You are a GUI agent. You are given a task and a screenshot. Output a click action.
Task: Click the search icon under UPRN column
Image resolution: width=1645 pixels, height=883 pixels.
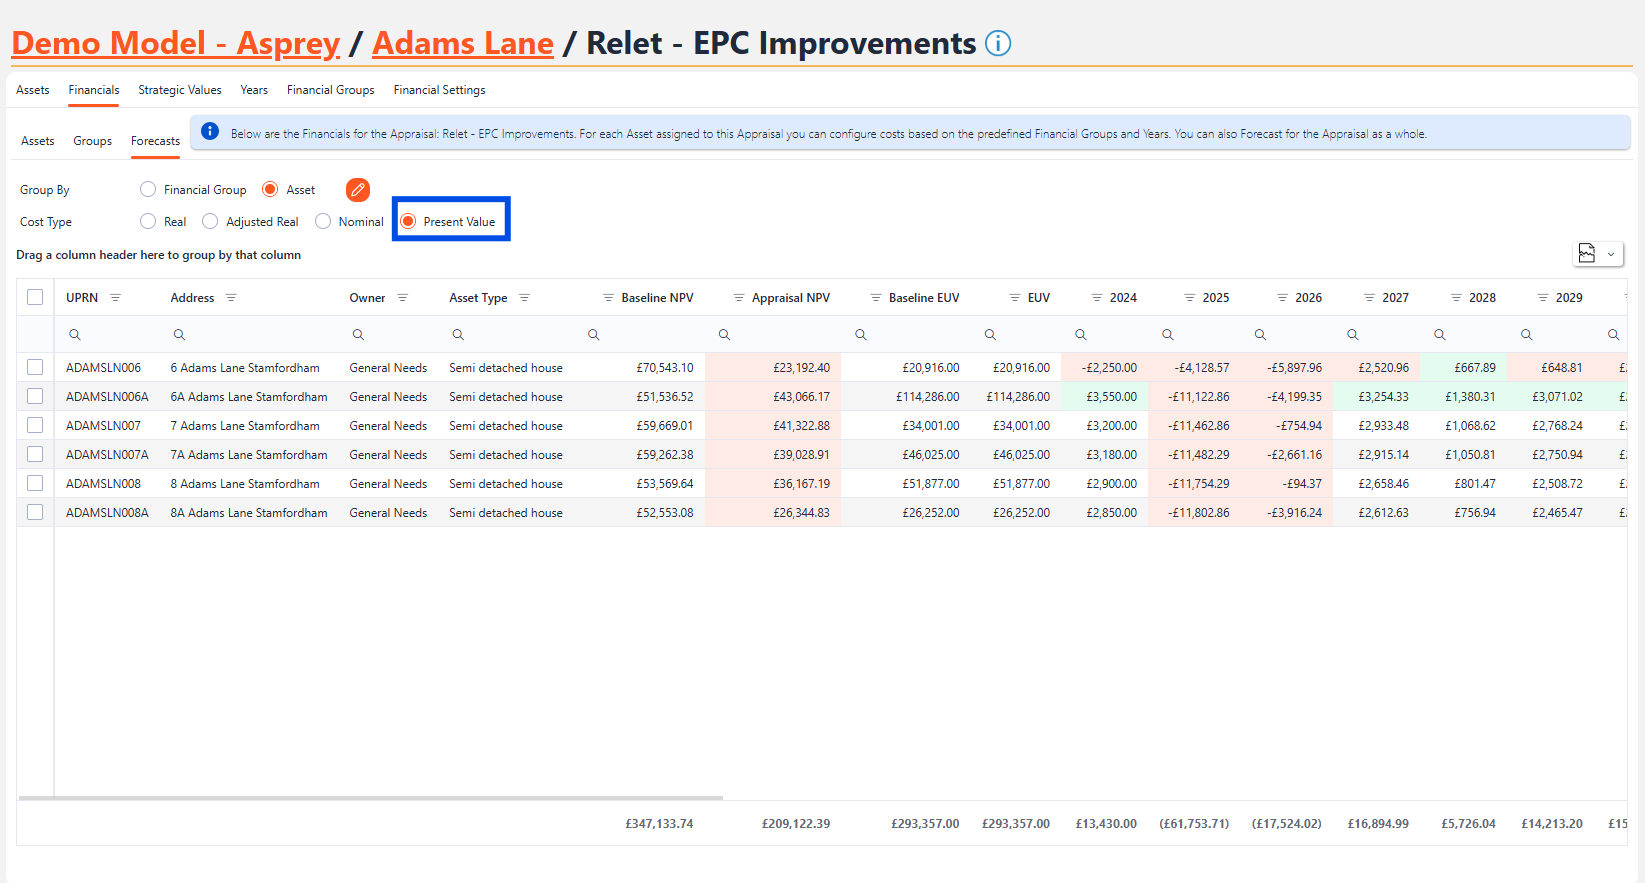tap(75, 335)
